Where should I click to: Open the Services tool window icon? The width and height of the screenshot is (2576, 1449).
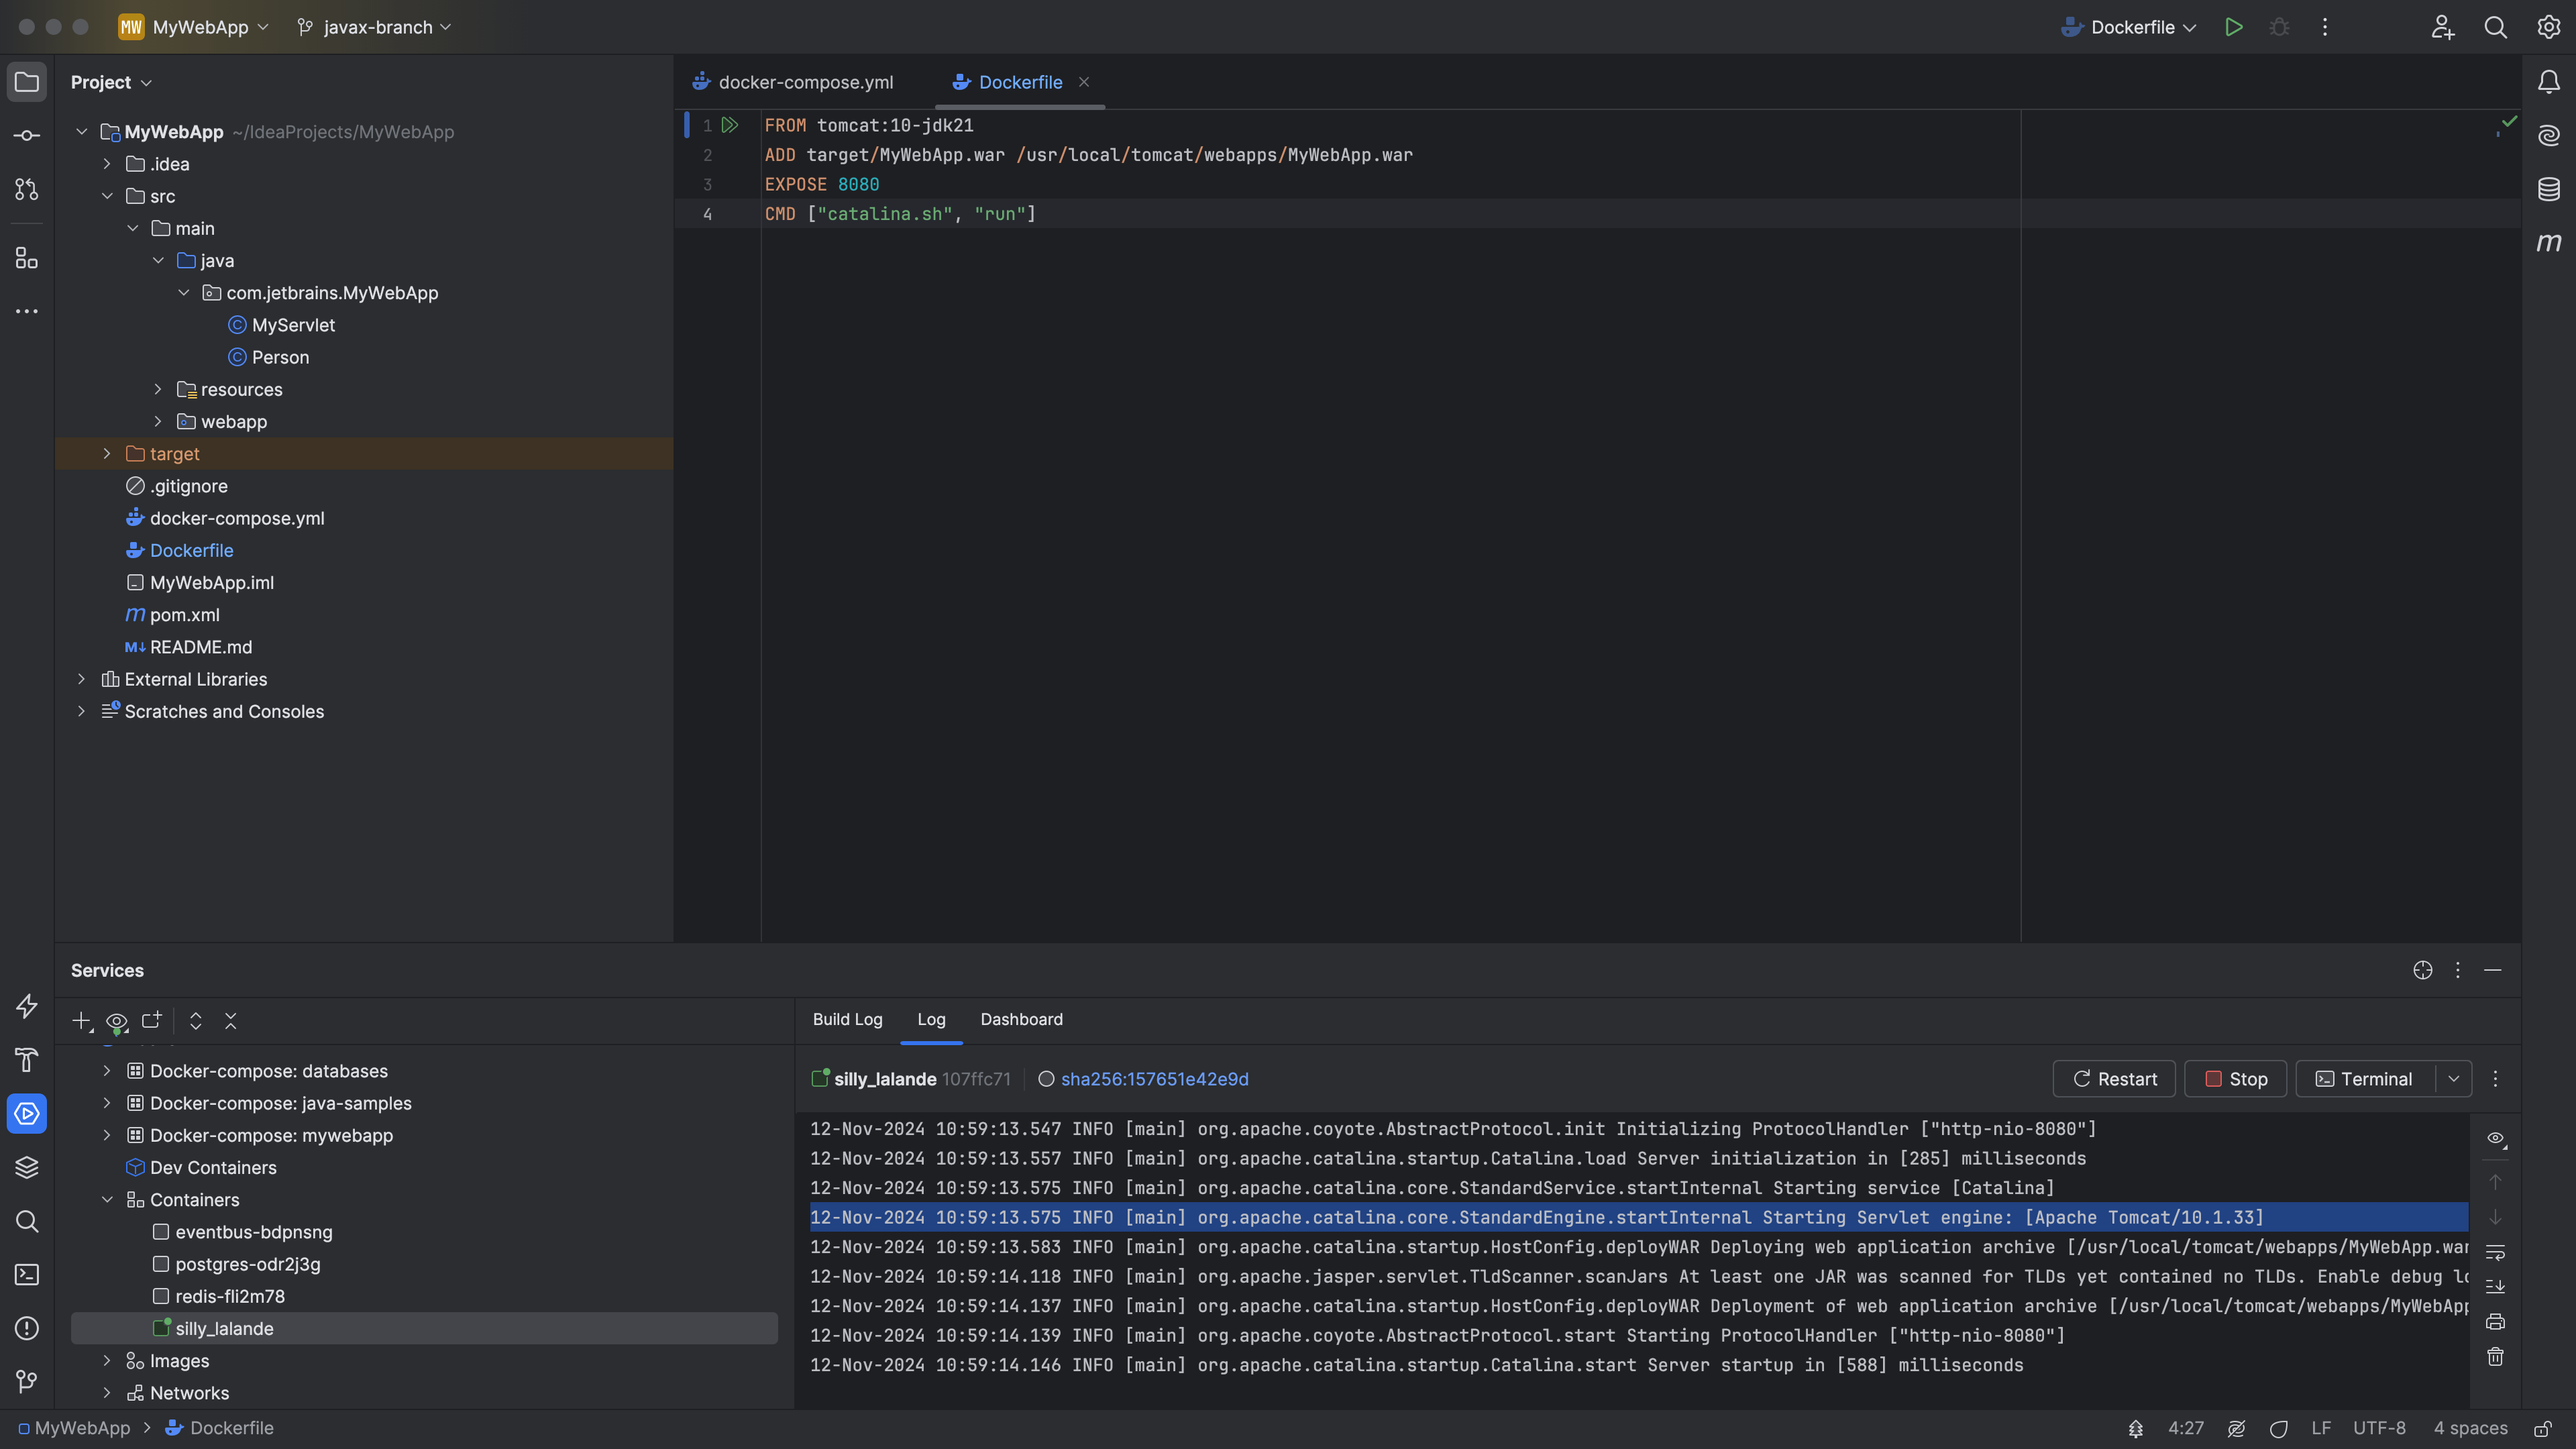(27, 1113)
